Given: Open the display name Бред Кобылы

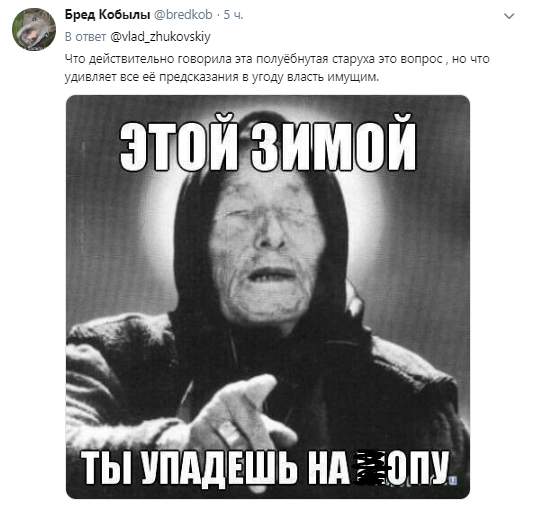Looking at the screenshot, I should coord(107,15).
